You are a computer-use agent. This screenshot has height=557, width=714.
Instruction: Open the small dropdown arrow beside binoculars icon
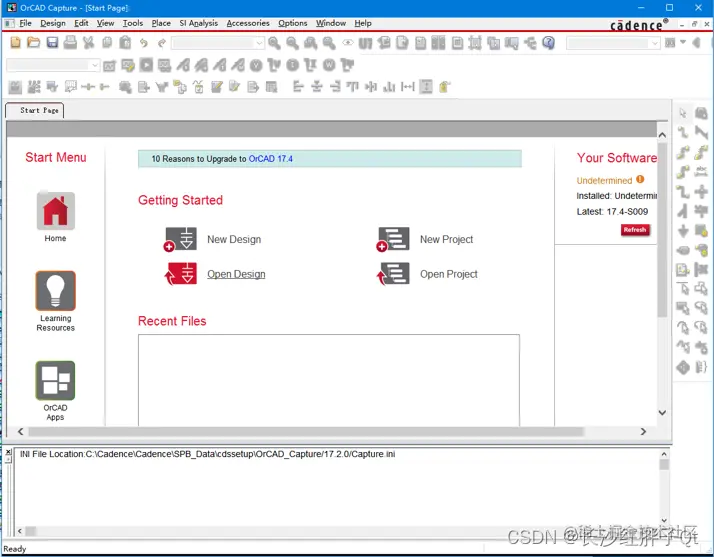click(683, 42)
